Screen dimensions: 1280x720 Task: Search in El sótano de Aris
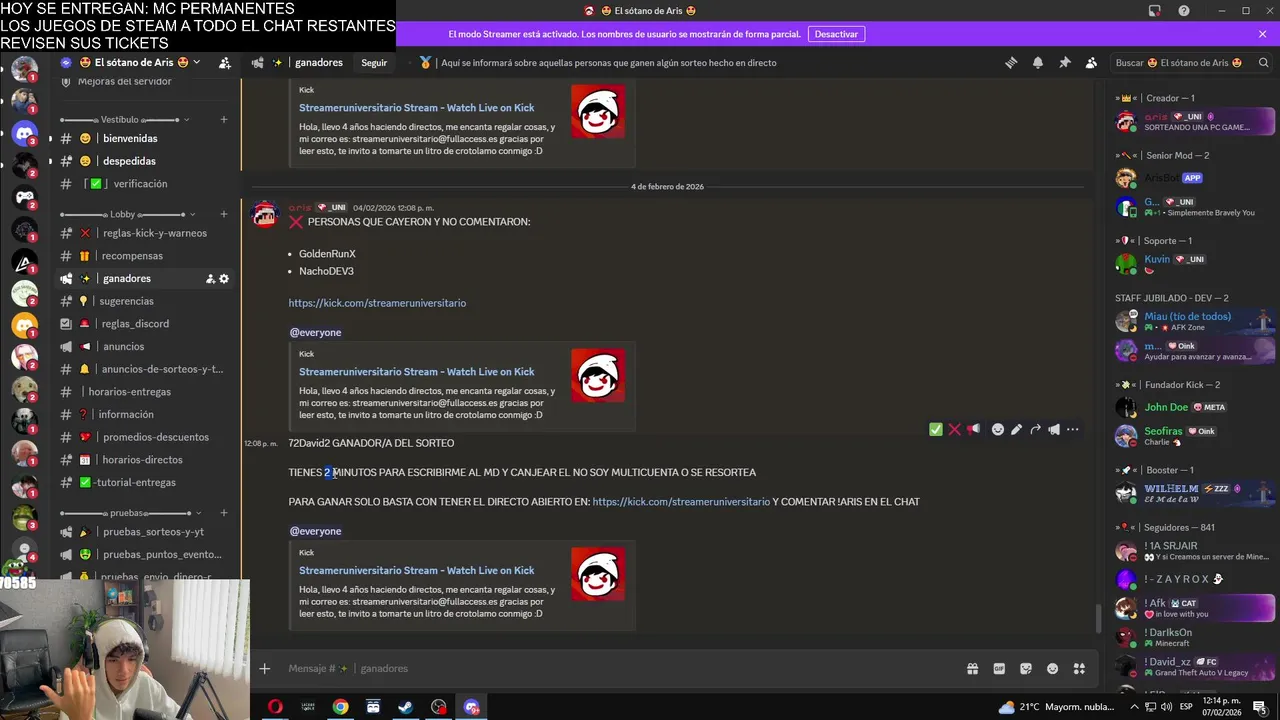(1190, 62)
